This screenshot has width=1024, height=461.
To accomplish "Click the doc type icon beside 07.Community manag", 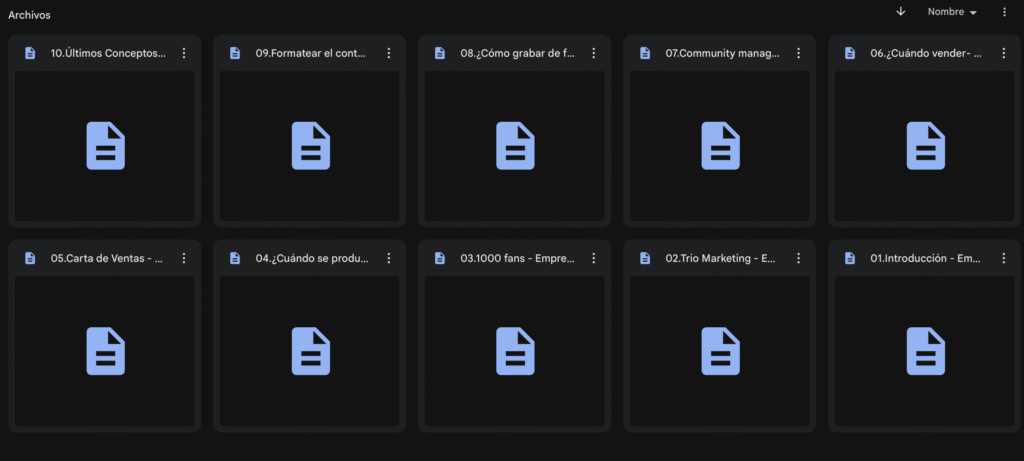I will 645,53.
